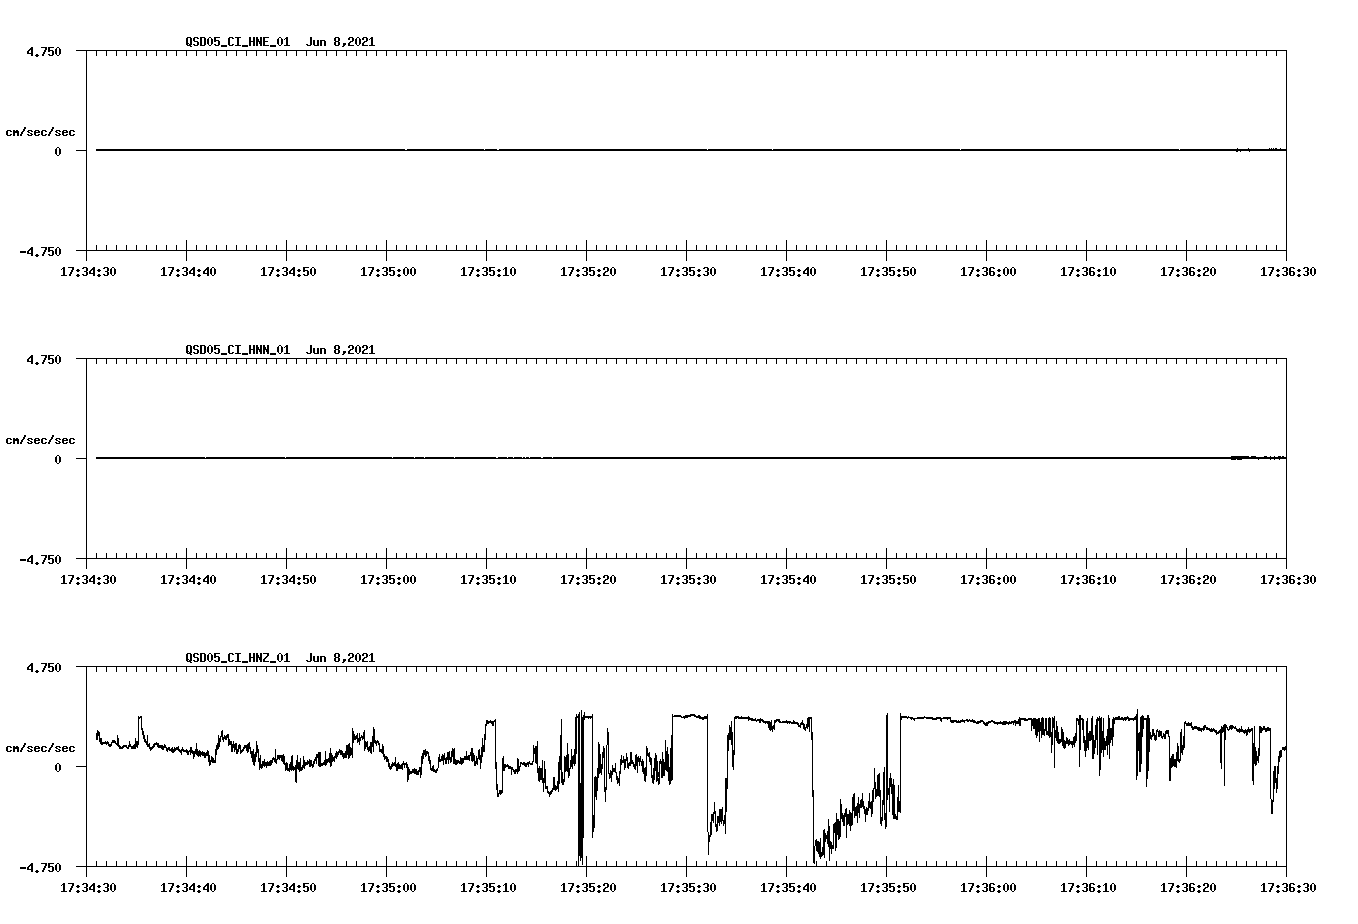Click the cm/sec/sec unit label of HNZ plot

point(40,748)
